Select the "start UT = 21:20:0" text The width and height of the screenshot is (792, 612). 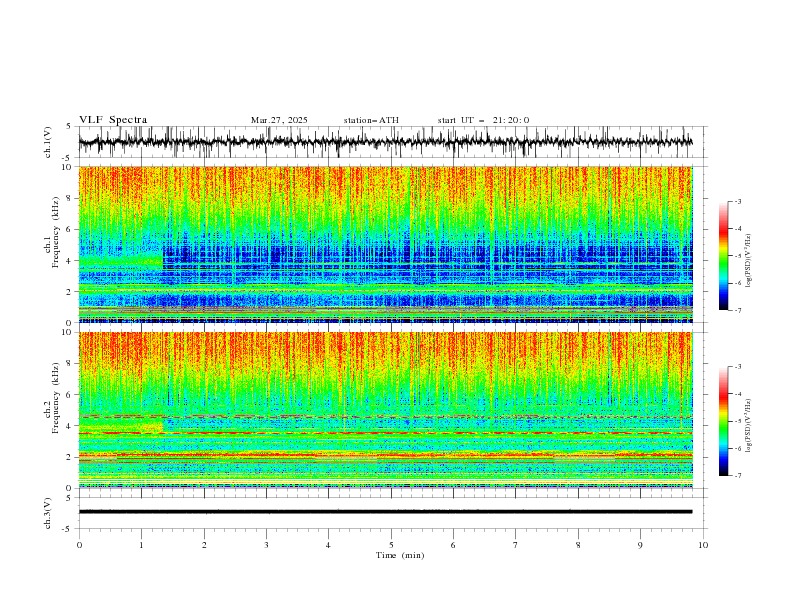coord(483,120)
